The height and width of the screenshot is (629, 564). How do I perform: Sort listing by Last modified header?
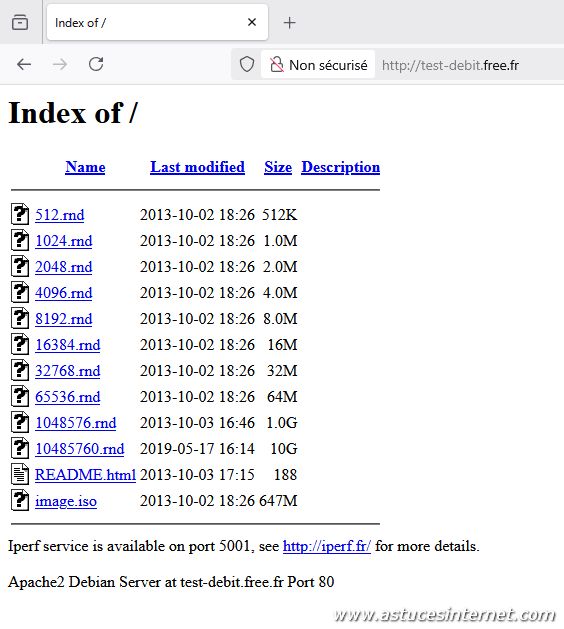[x=197, y=167]
